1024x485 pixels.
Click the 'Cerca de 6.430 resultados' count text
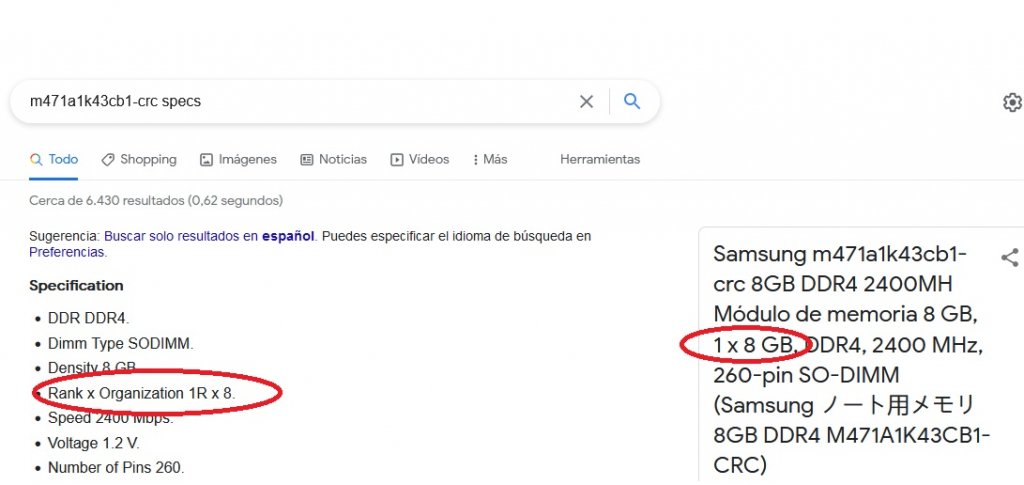pyautogui.click(x=155, y=200)
